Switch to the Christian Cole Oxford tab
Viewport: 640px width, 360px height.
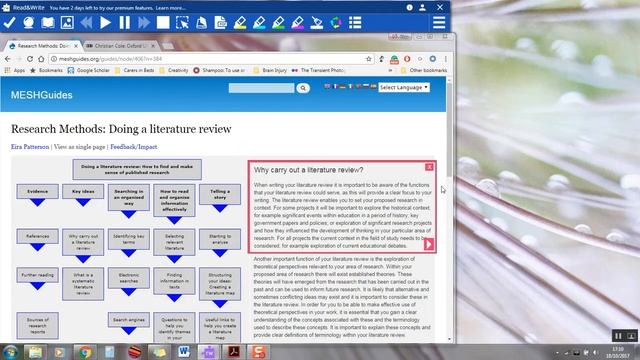click(x=119, y=46)
